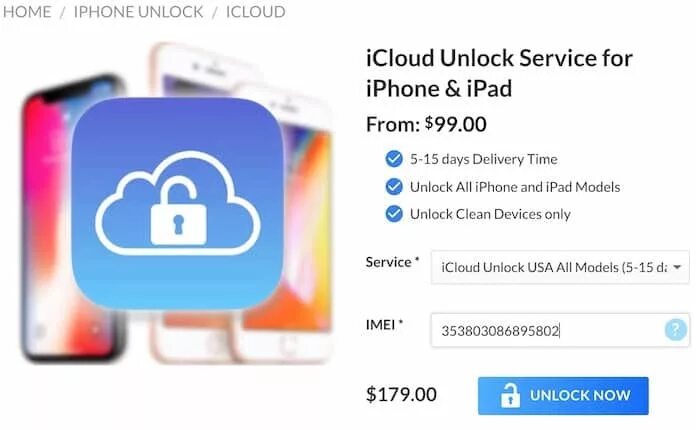Click the $179.00 total price

[401, 394]
